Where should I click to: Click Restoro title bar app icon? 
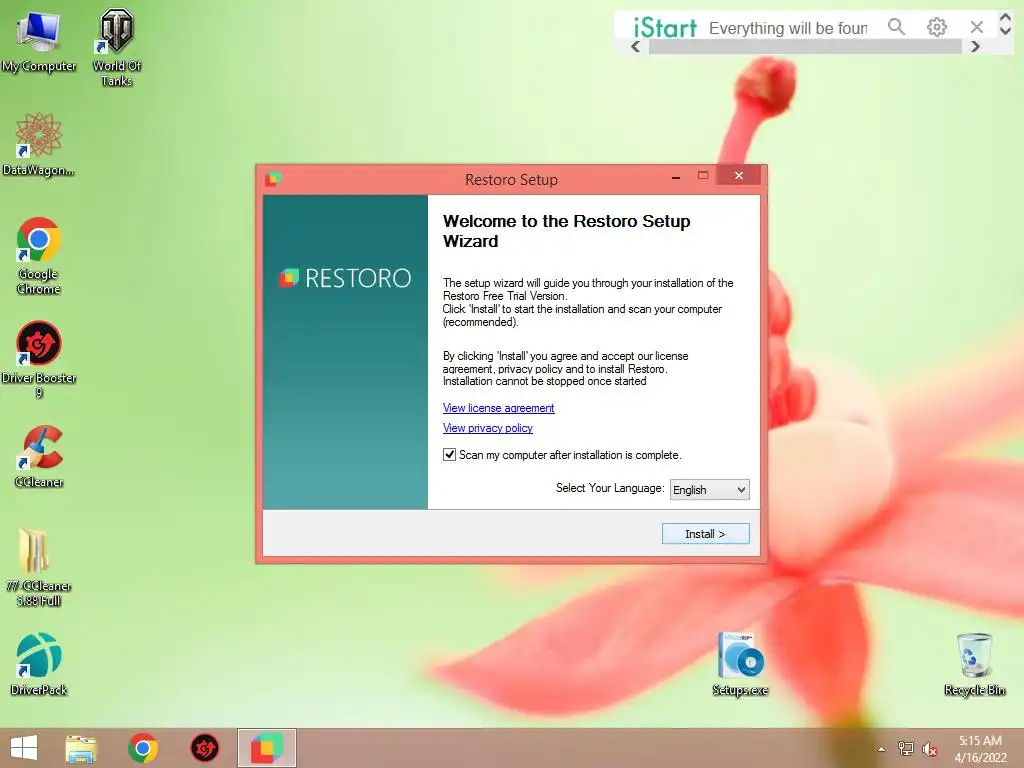click(x=273, y=179)
